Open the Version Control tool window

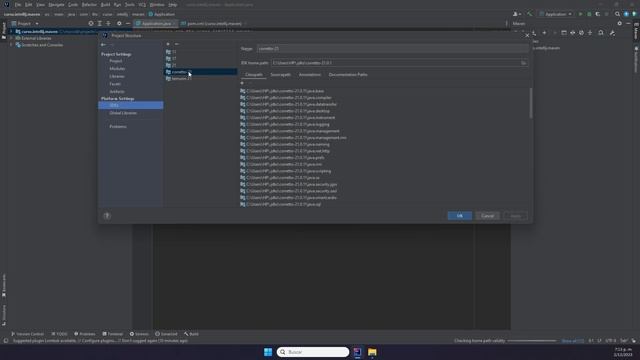(27, 334)
